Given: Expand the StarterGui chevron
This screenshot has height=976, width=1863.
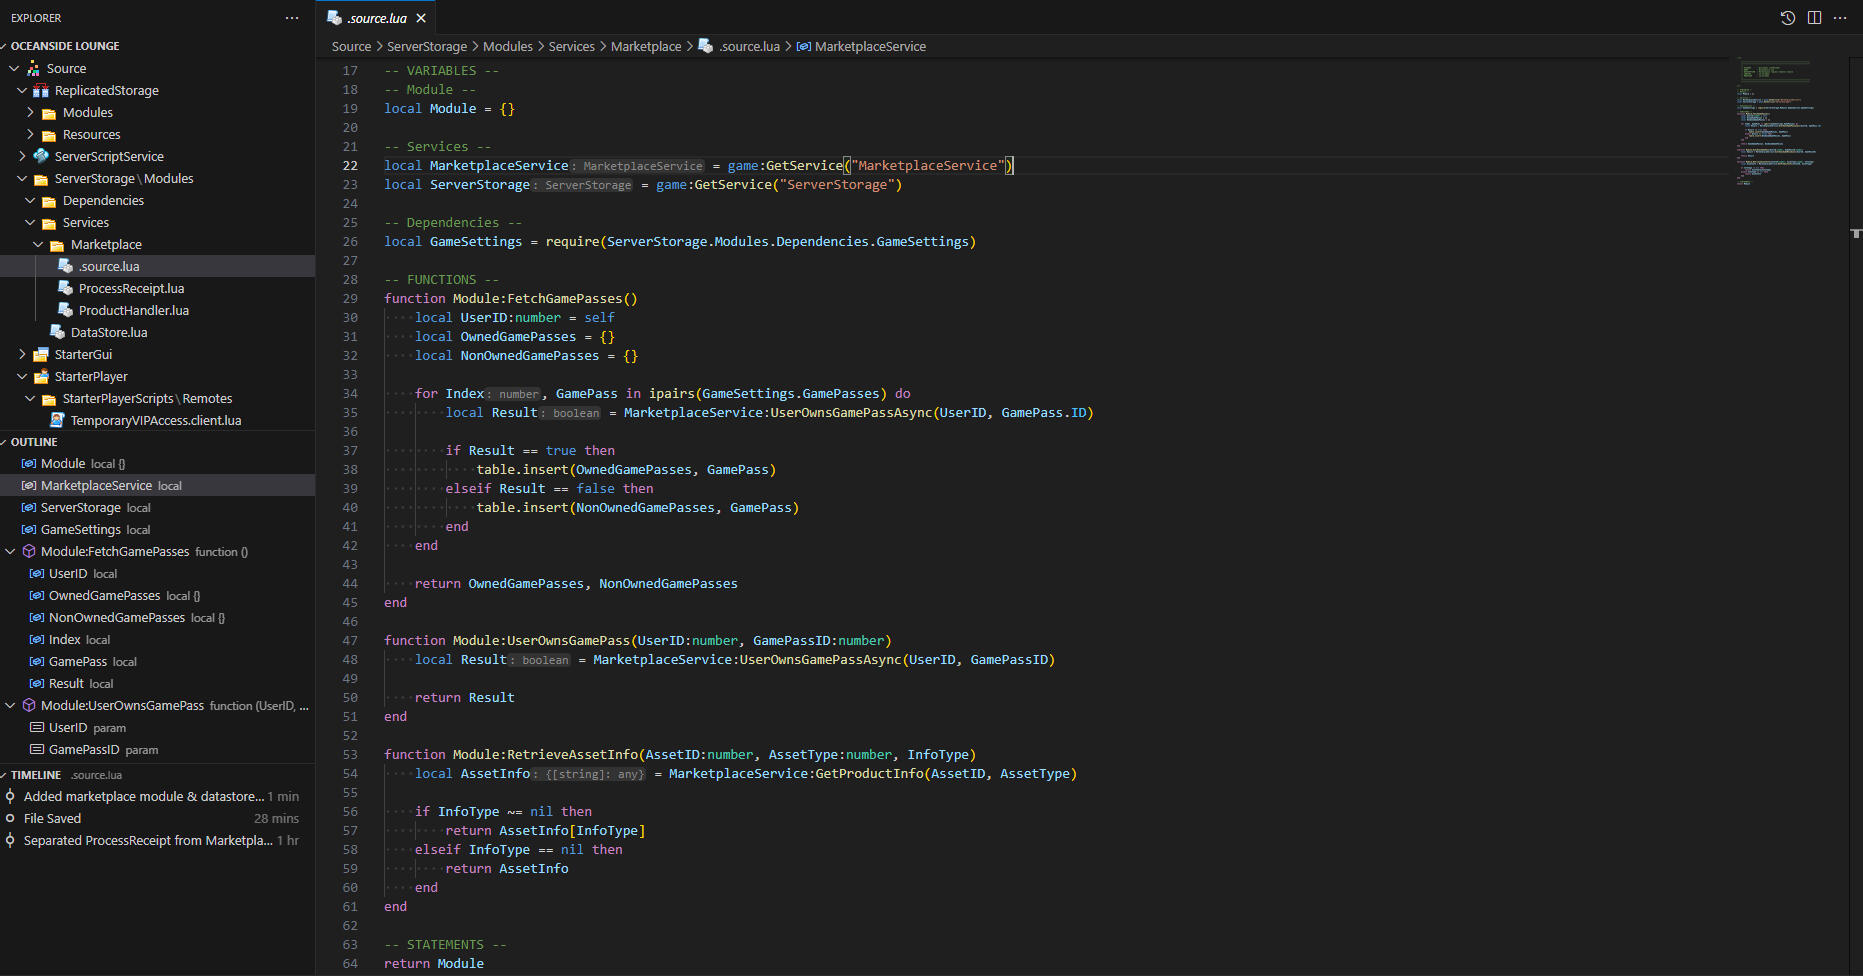Looking at the screenshot, I should click(22, 354).
